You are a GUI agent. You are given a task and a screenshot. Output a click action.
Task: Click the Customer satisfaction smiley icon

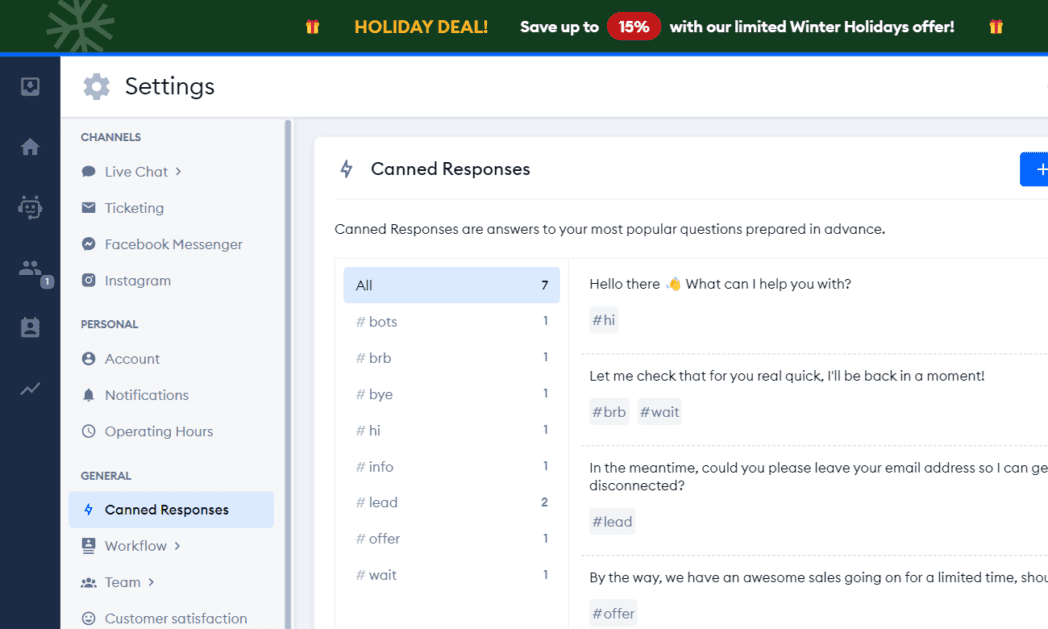click(x=88, y=618)
